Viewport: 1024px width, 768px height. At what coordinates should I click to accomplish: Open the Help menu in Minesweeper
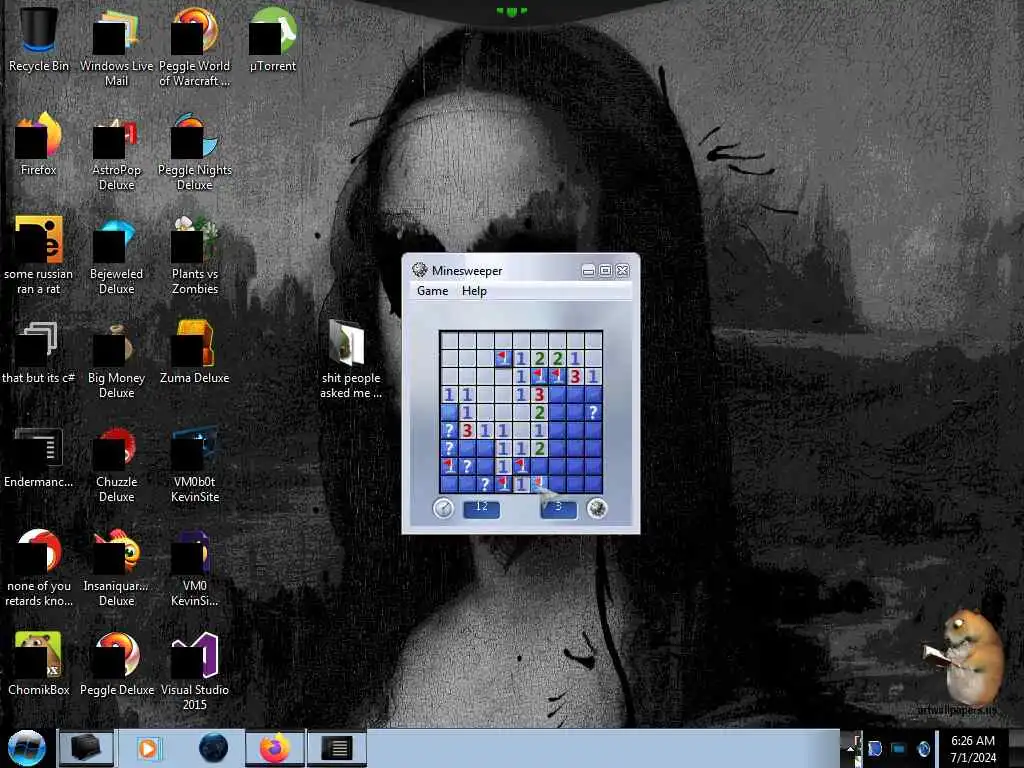474,291
